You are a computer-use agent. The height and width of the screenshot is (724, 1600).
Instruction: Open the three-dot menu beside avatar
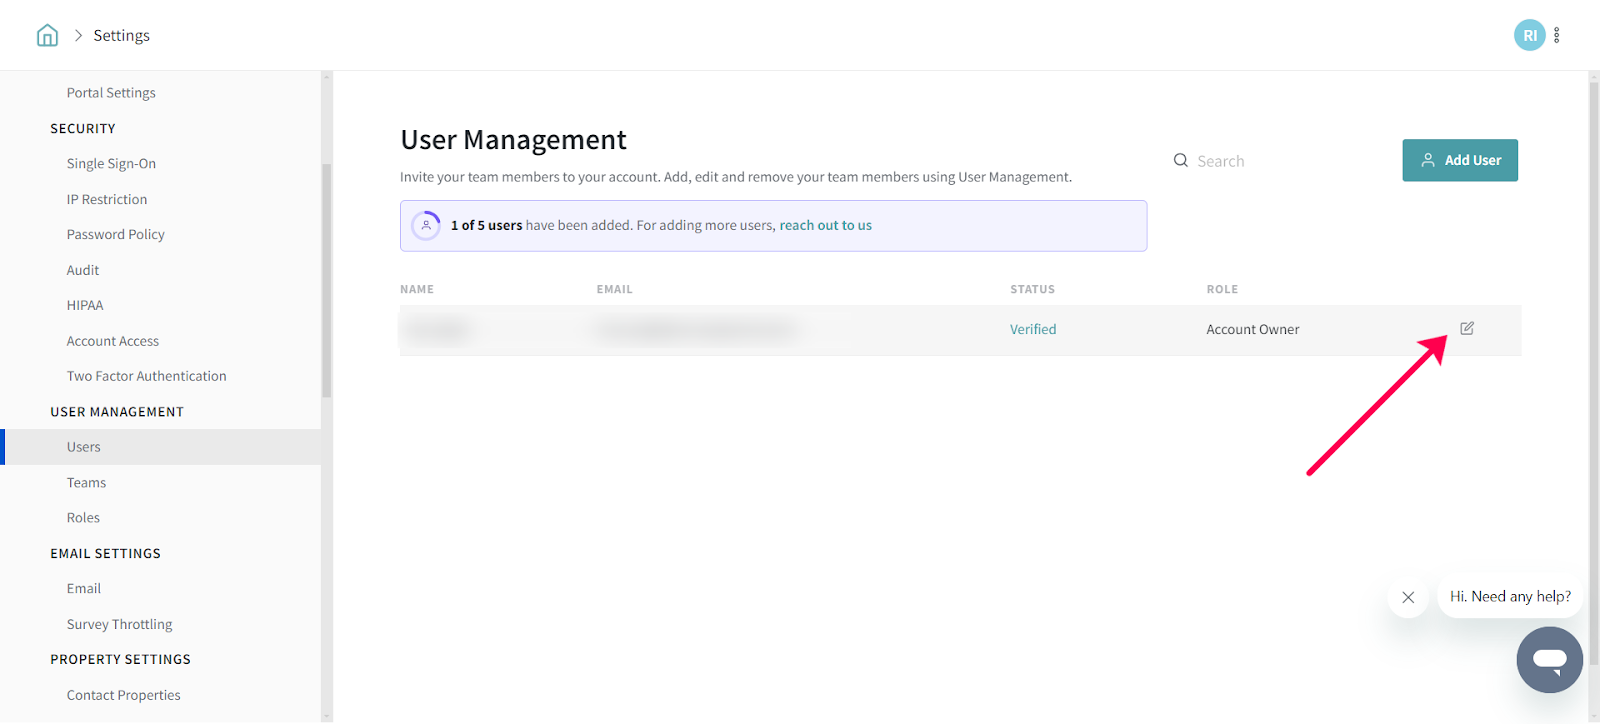(1556, 36)
